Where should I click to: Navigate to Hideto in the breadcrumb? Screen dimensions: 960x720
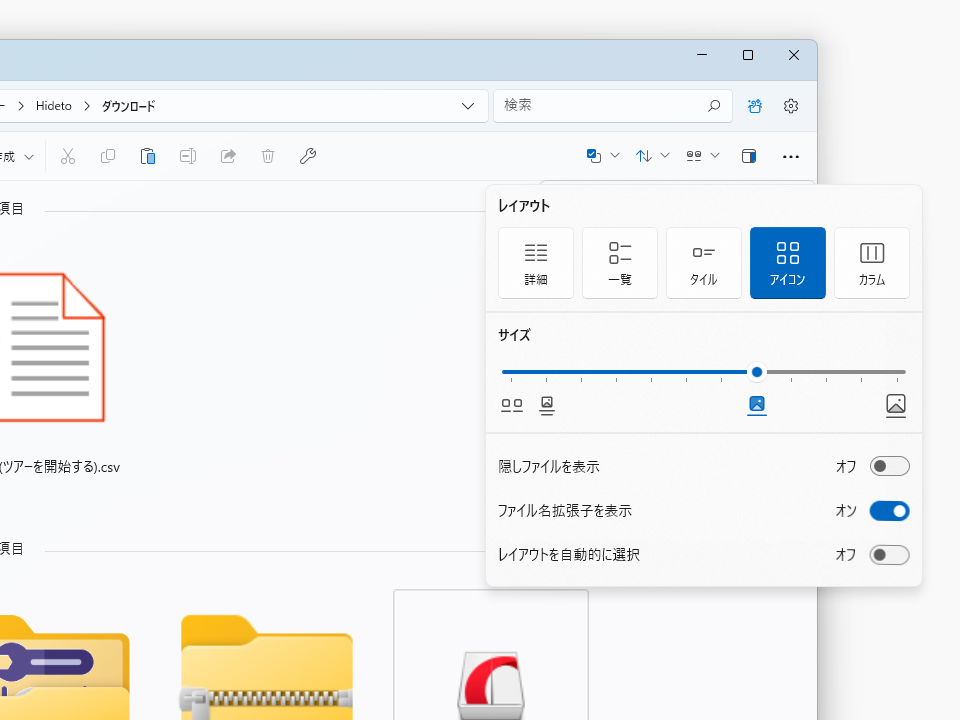53,106
